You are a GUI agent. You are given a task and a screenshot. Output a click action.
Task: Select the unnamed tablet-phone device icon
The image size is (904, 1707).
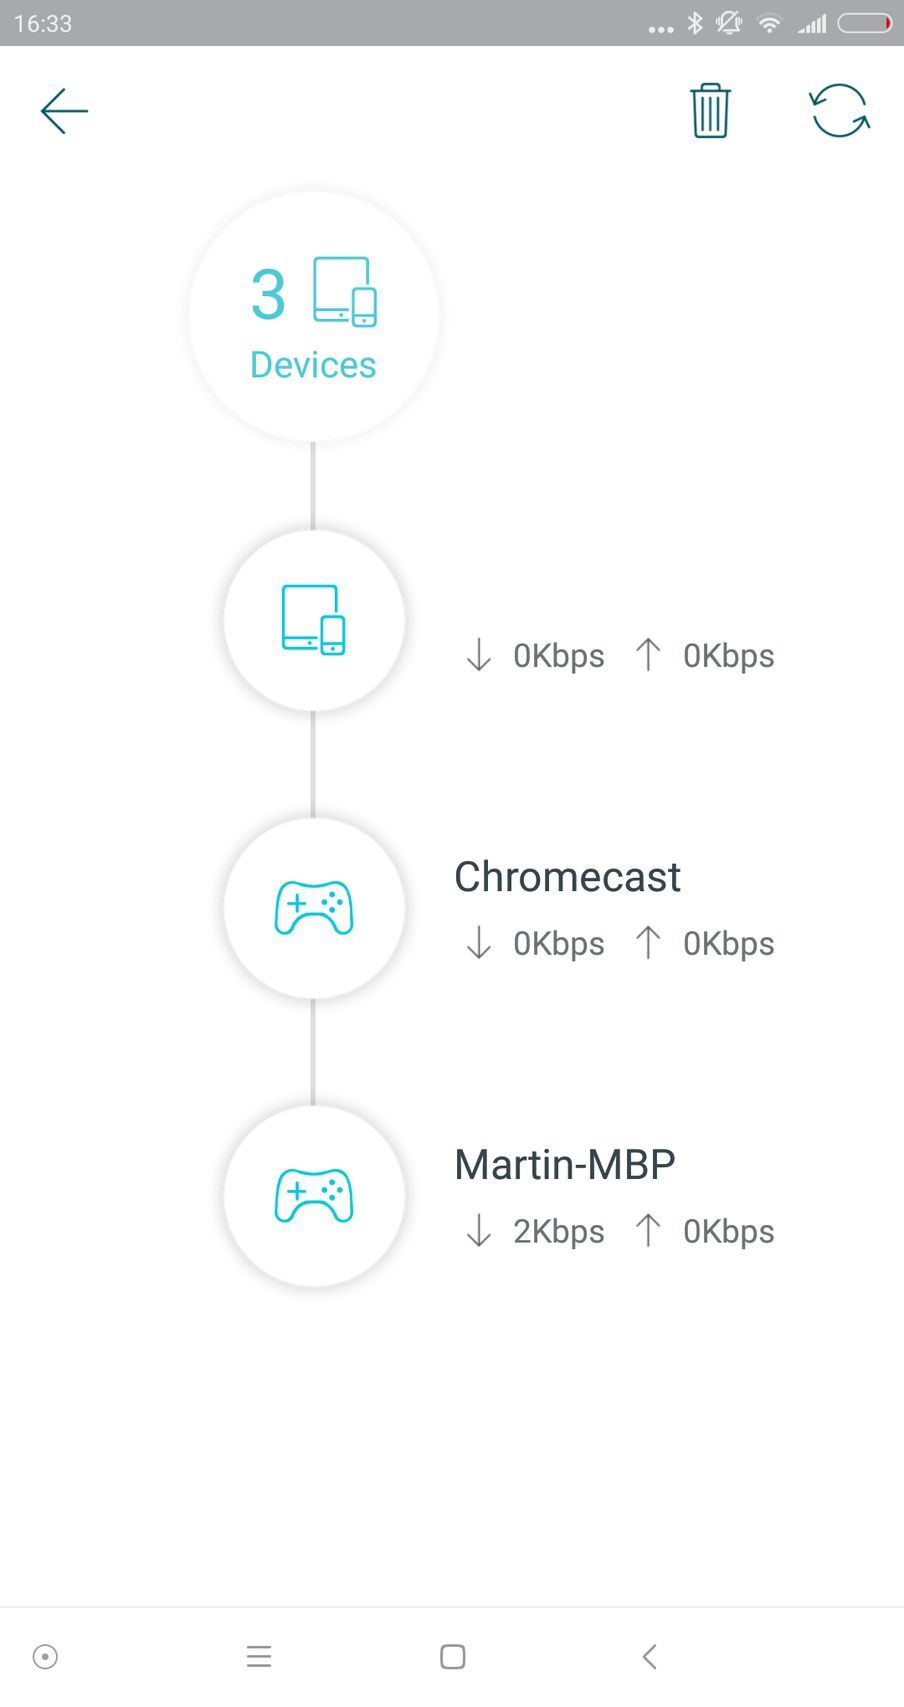[314, 620]
